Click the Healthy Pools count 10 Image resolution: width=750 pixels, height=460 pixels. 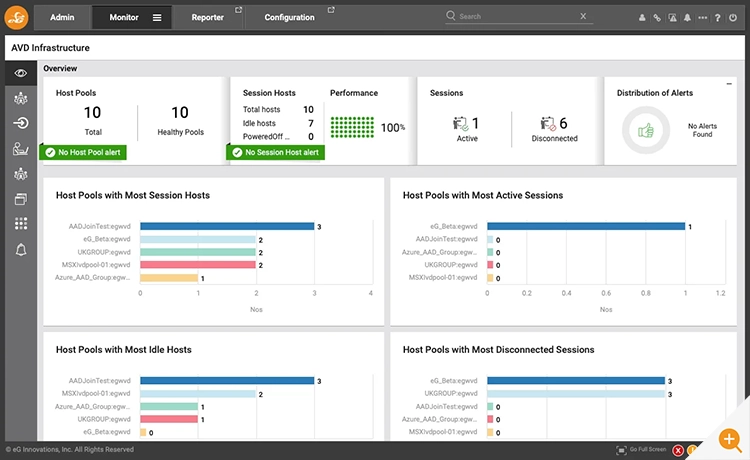click(x=180, y=112)
